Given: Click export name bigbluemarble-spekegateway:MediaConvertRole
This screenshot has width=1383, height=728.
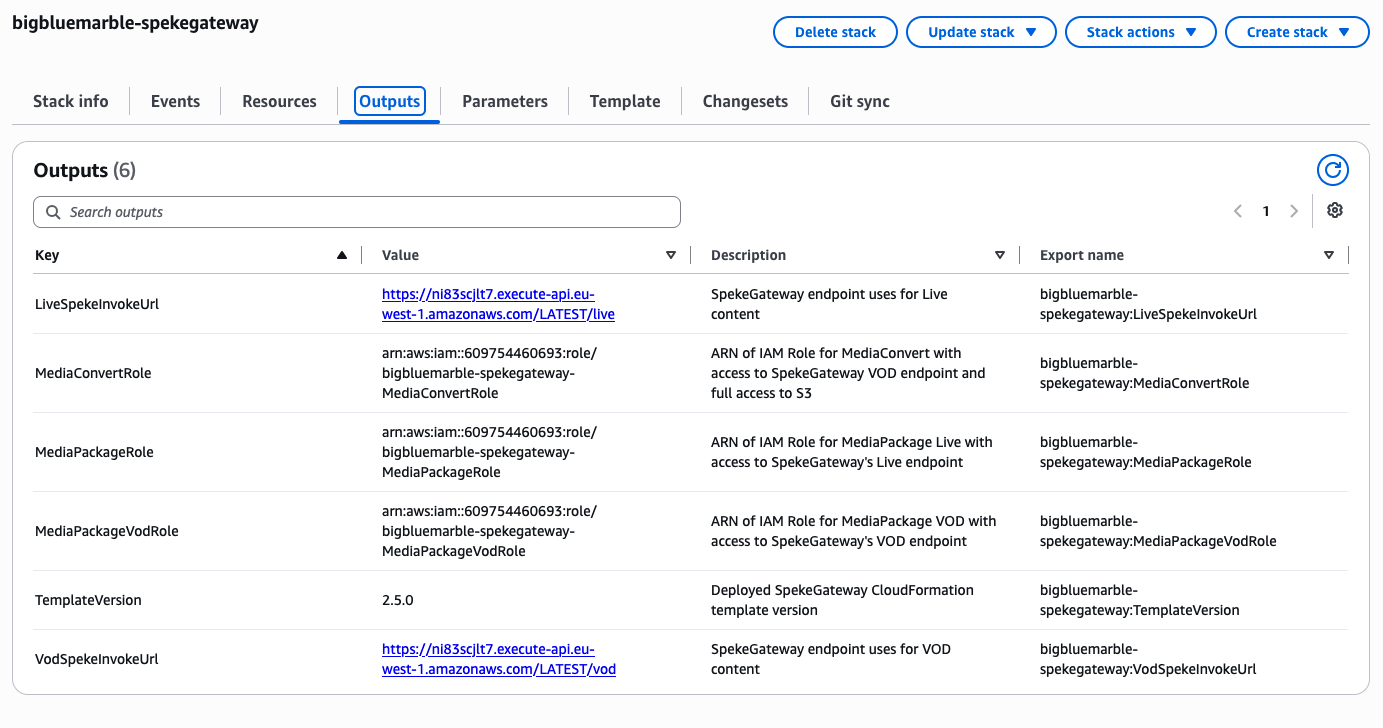Looking at the screenshot, I should pos(1145,373).
